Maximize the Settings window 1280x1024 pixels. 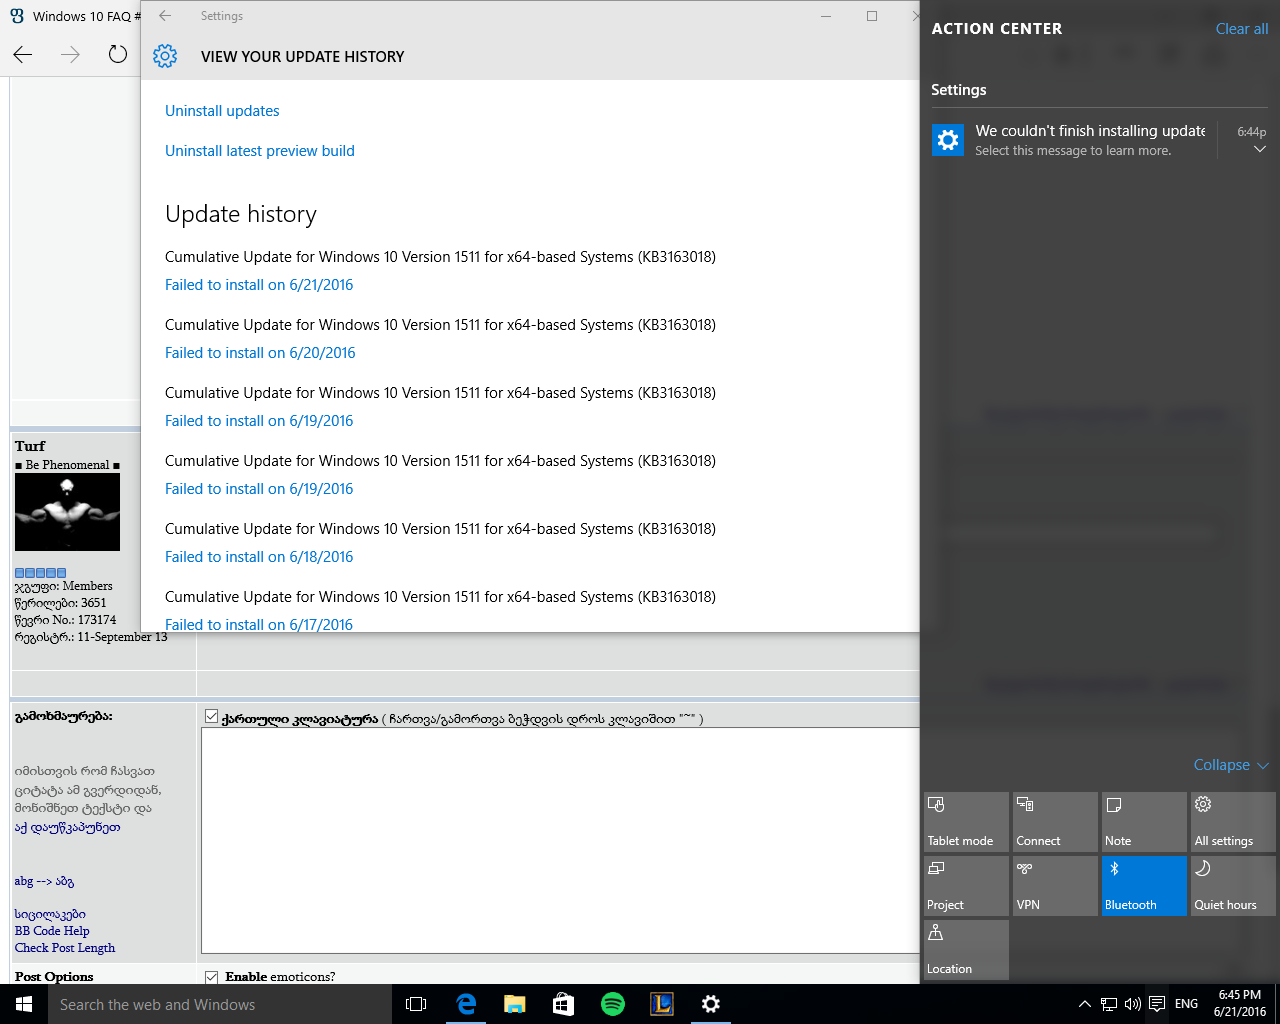coord(872,16)
